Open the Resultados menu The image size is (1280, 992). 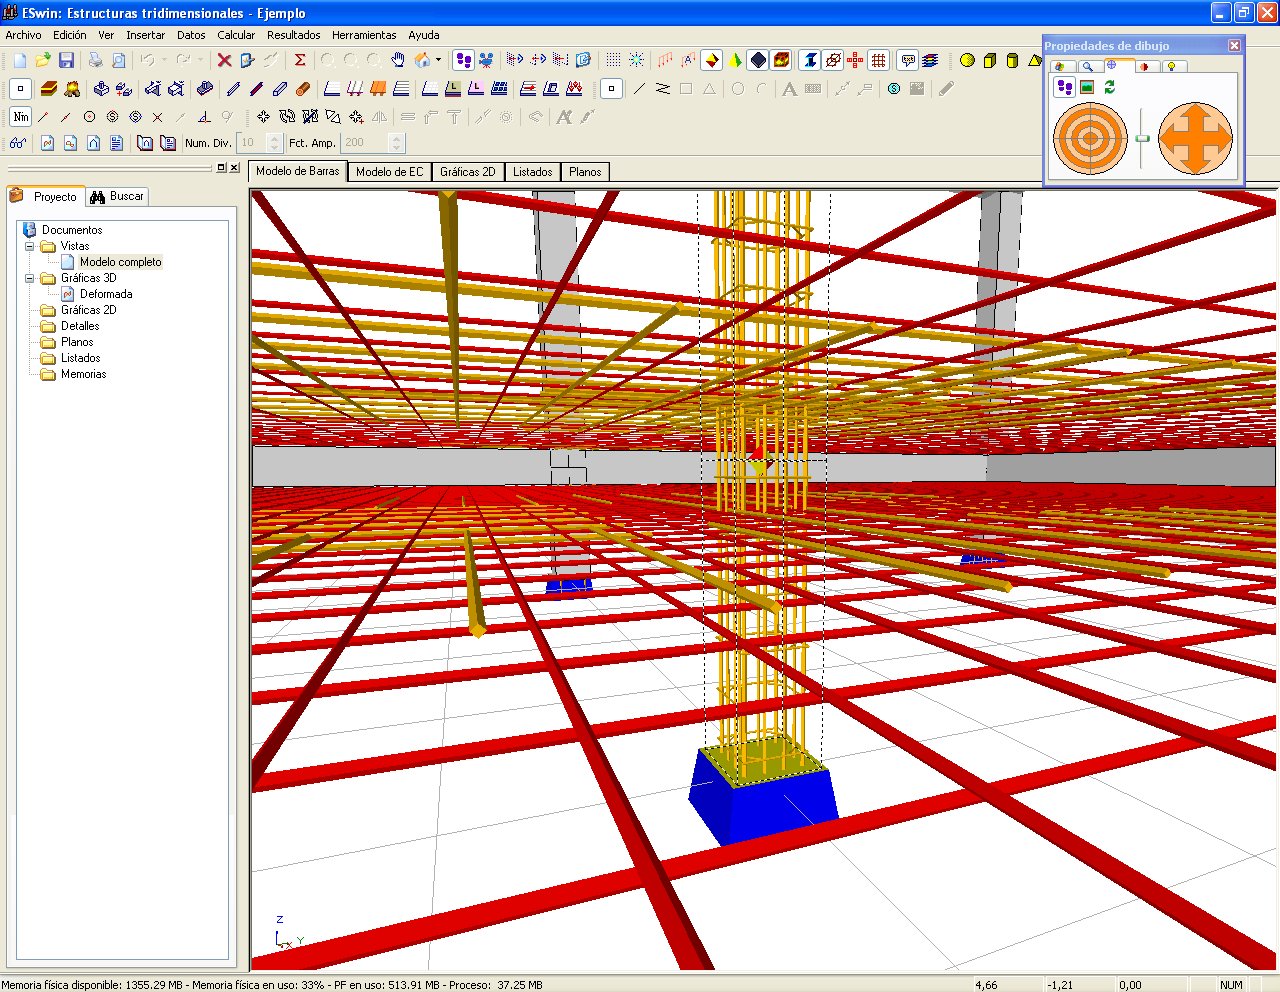[294, 35]
